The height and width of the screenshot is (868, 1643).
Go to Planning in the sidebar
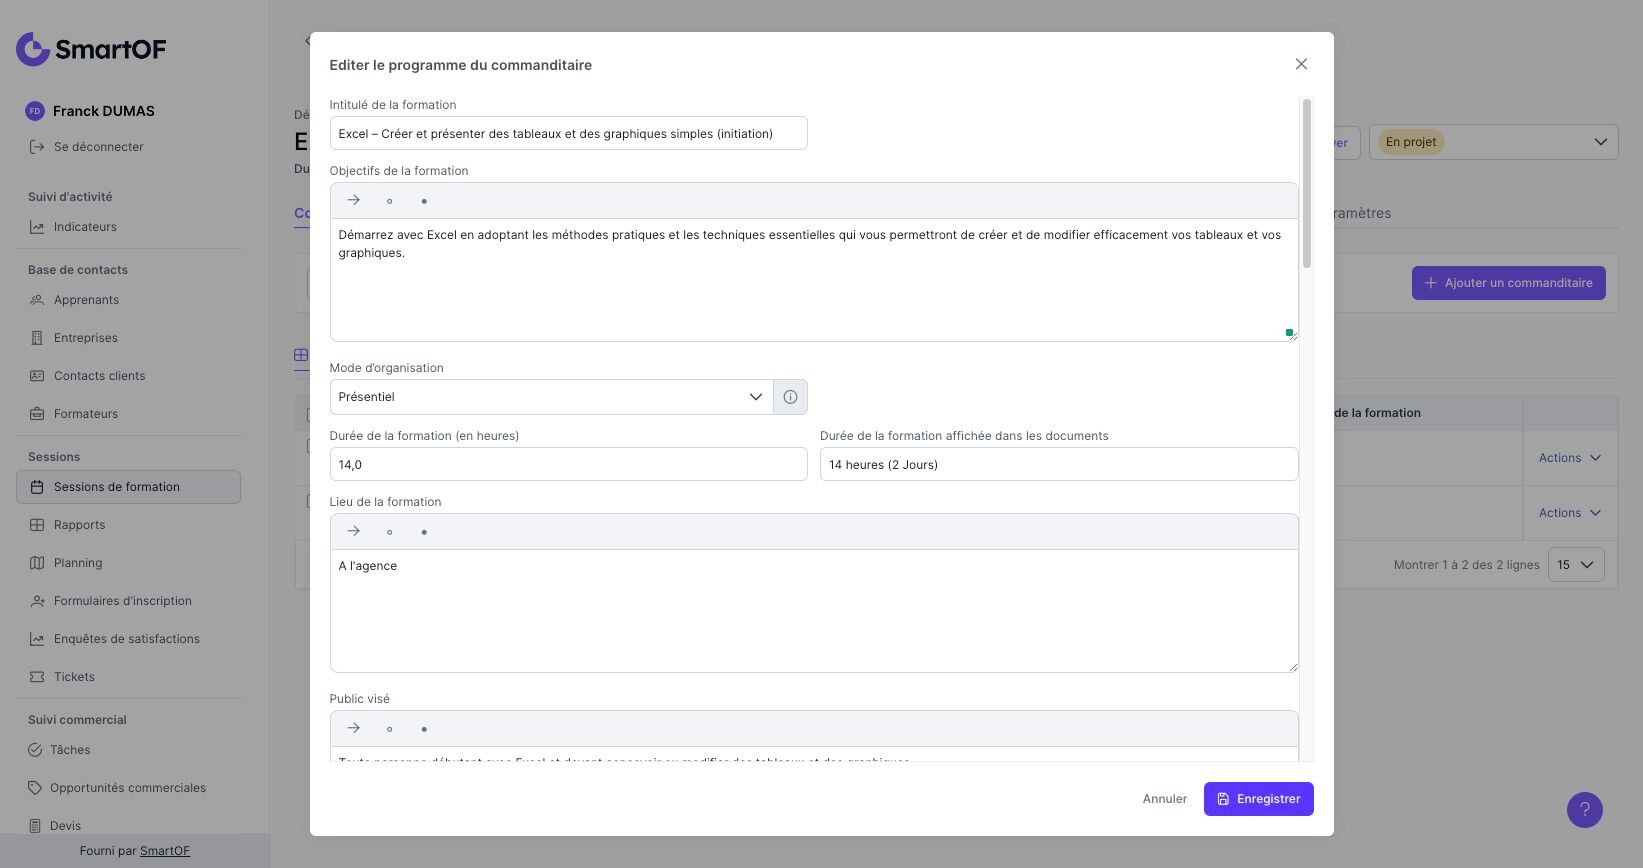click(x=78, y=563)
